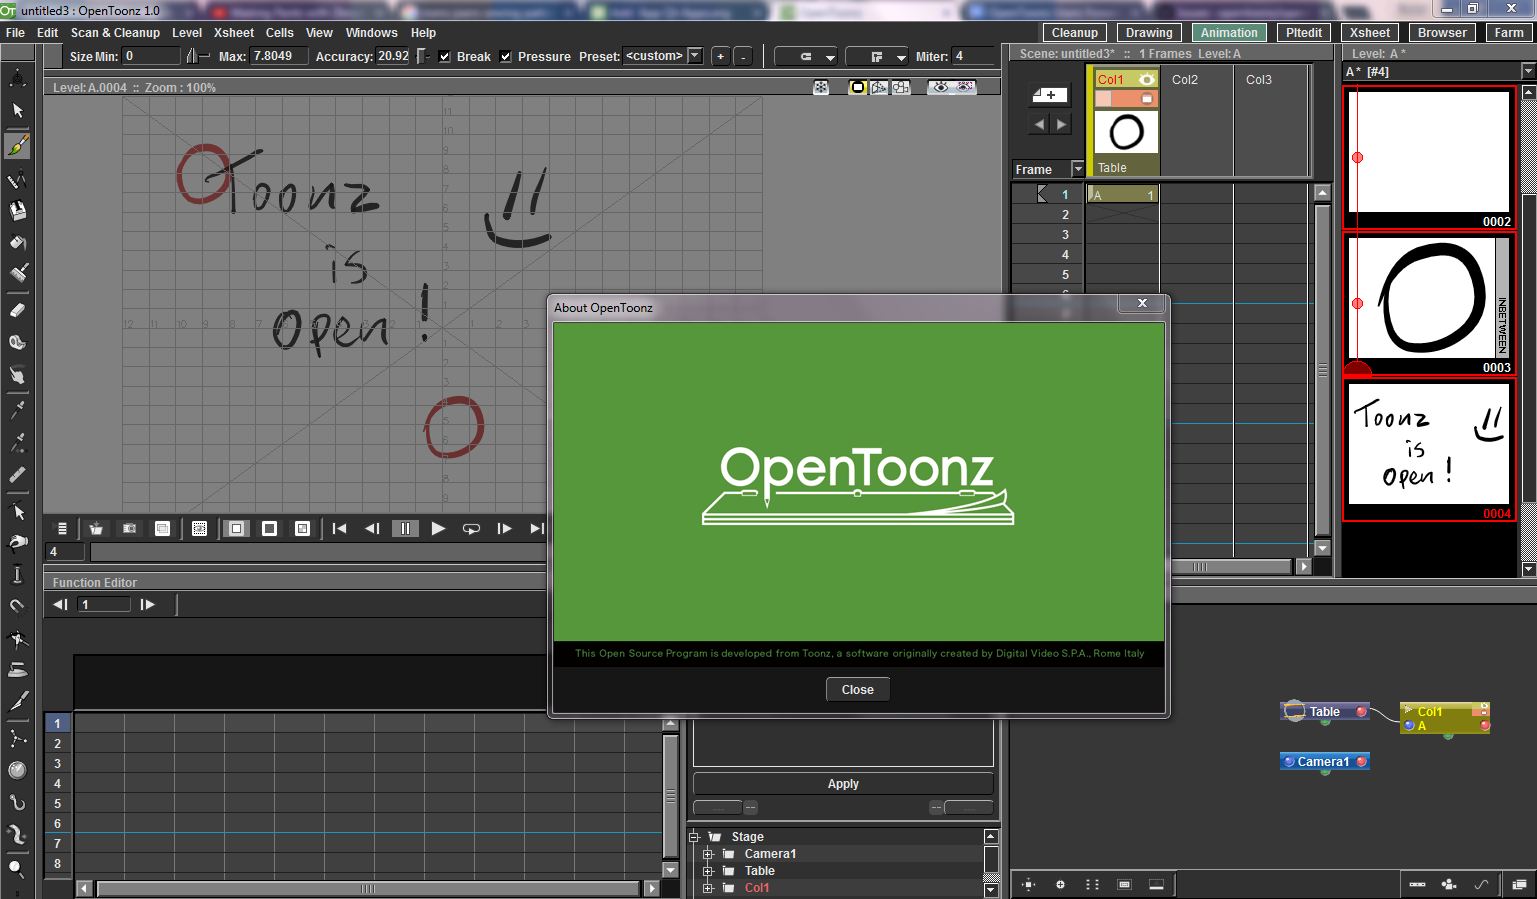The image size is (1537, 899).
Task: Select the Brush tool
Action: pos(17,146)
